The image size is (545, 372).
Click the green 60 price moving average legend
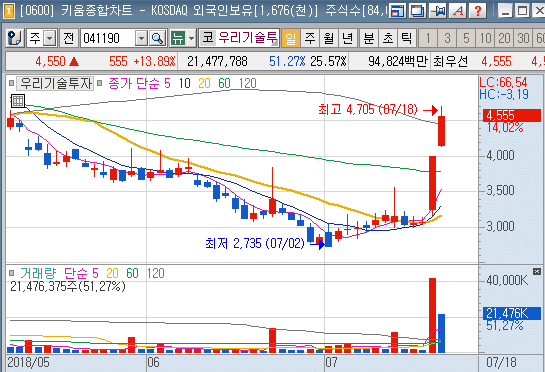point(225,83)
